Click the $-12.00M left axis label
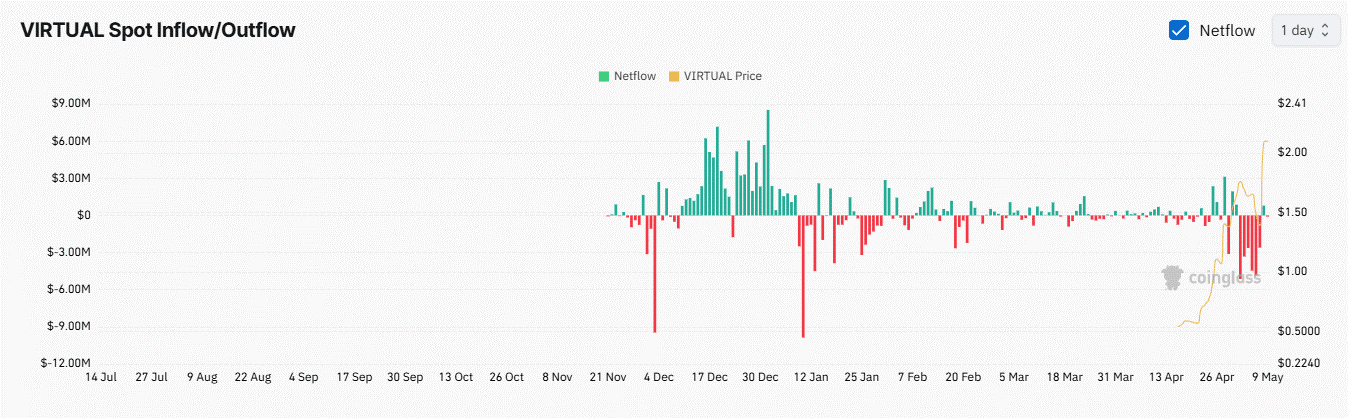This screenshot has height=418, width=1348. click(66, 363)
